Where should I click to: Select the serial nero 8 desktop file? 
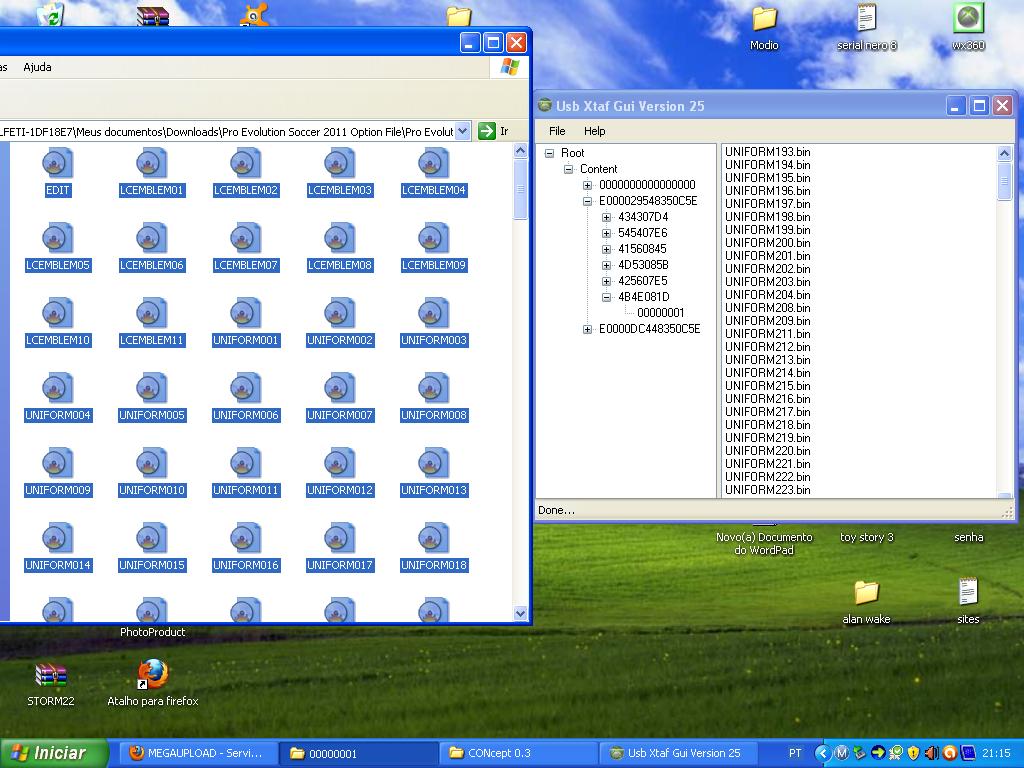[867, 27]
